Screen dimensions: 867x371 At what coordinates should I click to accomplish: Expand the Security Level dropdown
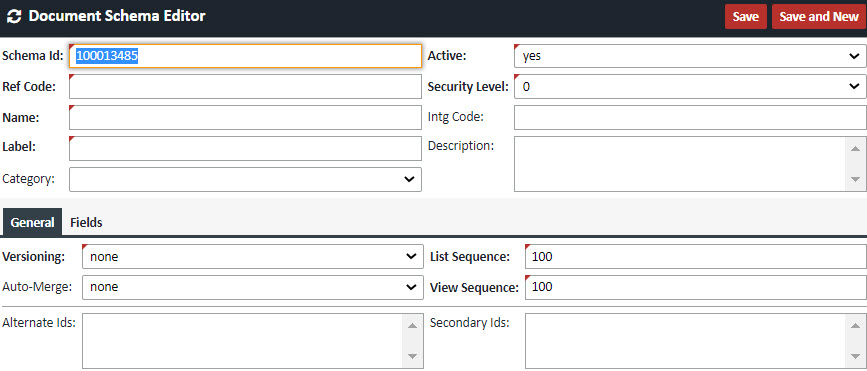(x=690, y=87)
